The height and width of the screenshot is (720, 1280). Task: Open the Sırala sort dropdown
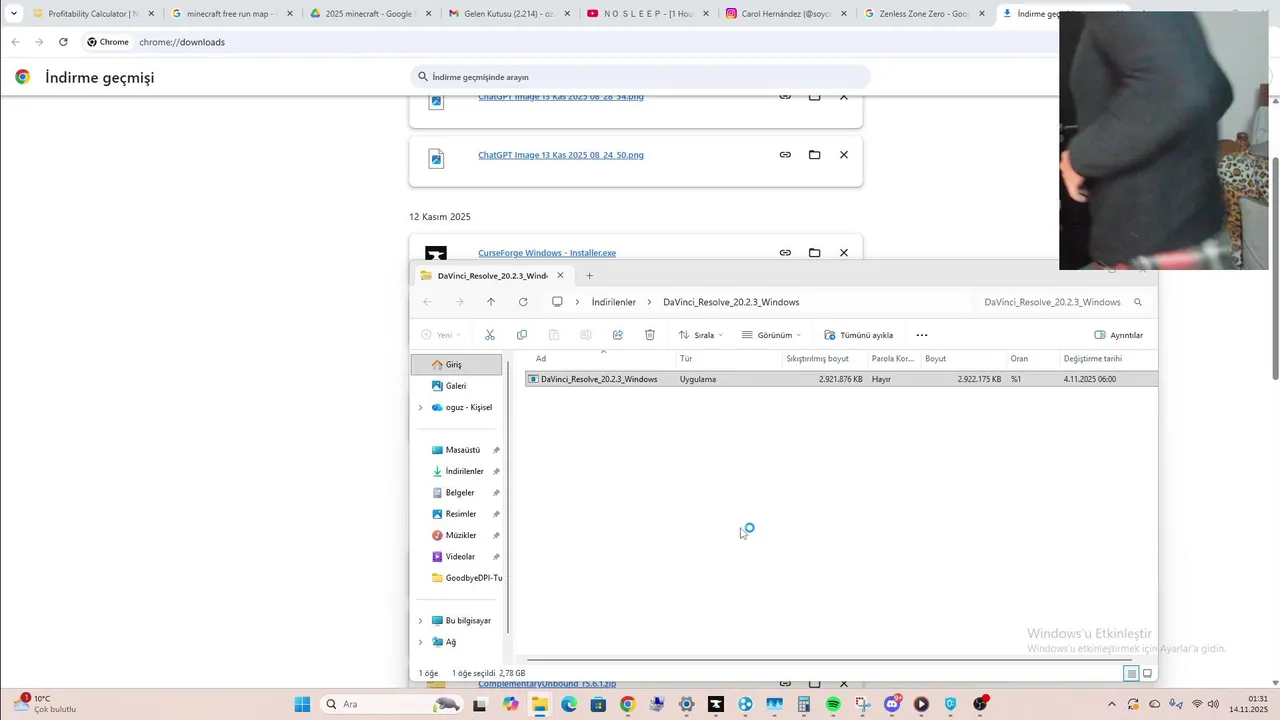[x=701, y=335]
